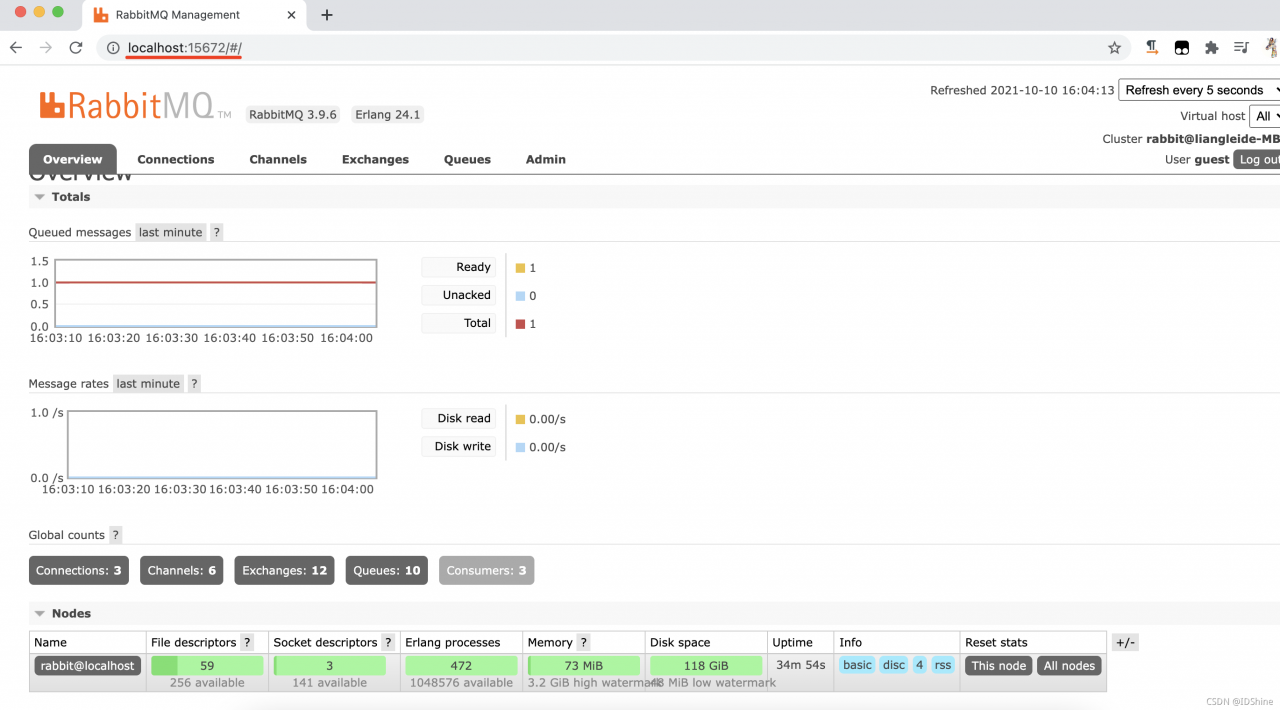This screenshot has height=710, width=1280.
Task: Click the RabbitMQ 3.9.6 version label
Action: point(293,115)
